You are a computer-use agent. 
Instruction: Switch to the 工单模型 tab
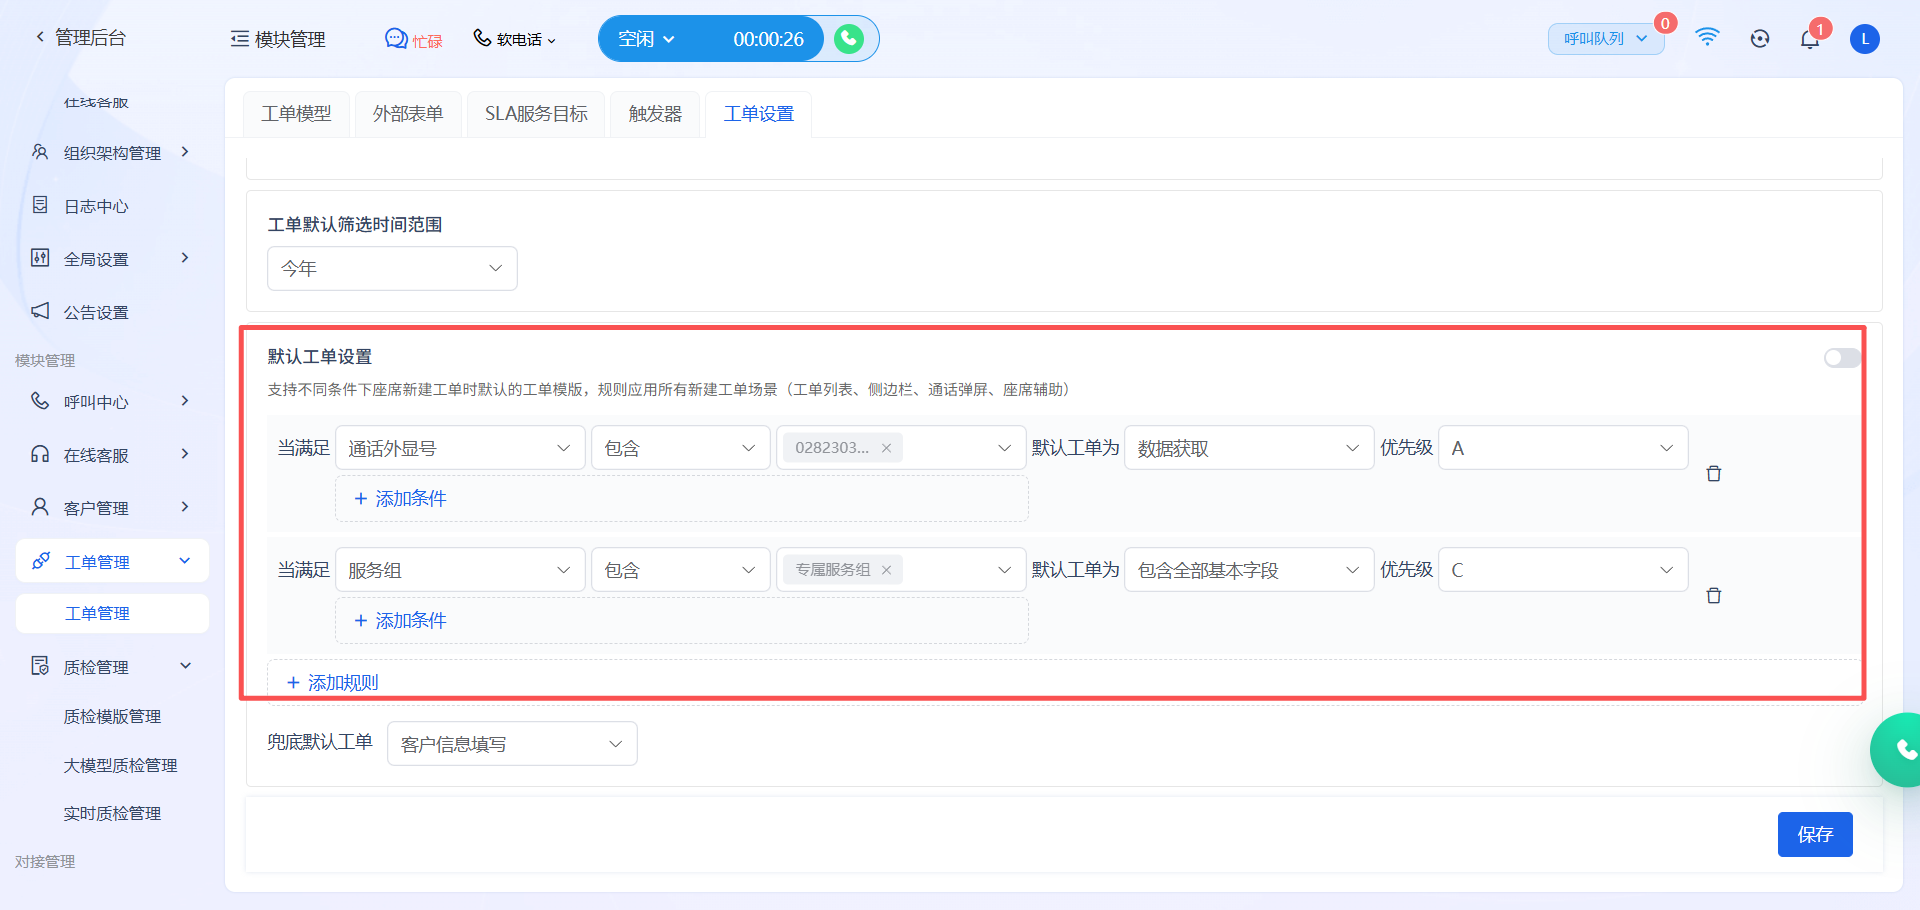(296, 114)
